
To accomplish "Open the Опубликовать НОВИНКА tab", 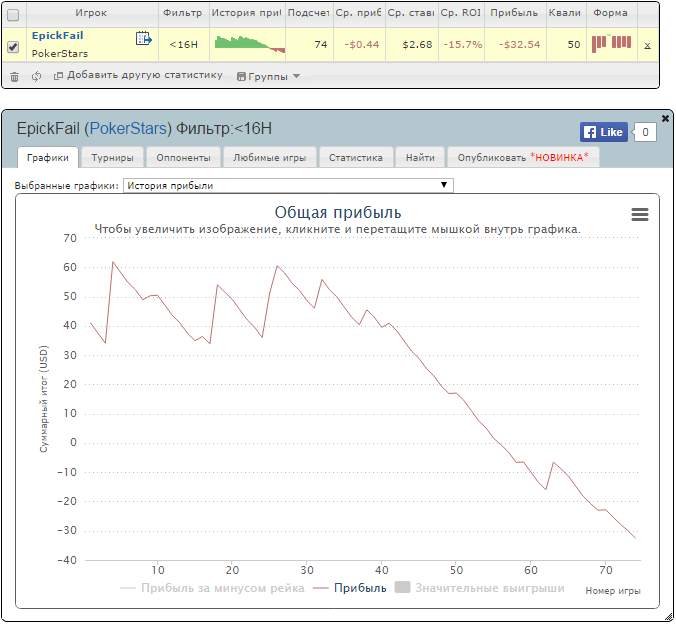I will pos(523,157).
